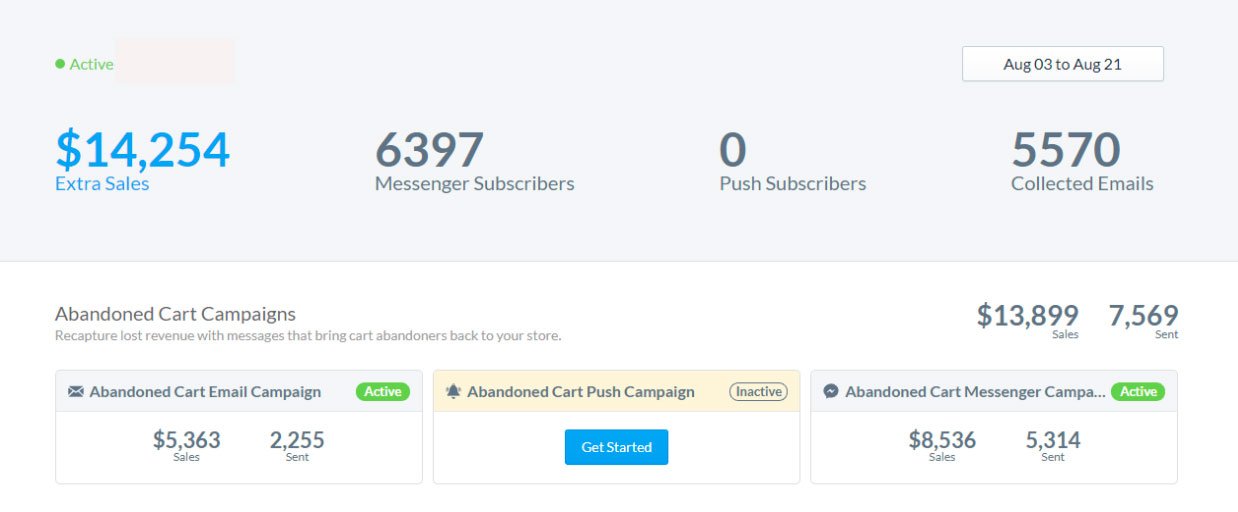The width and height of the screenshot is (1238, 512).
Task: Toggle the Inactive badge on Push Campaign
Action: [758, 392]
